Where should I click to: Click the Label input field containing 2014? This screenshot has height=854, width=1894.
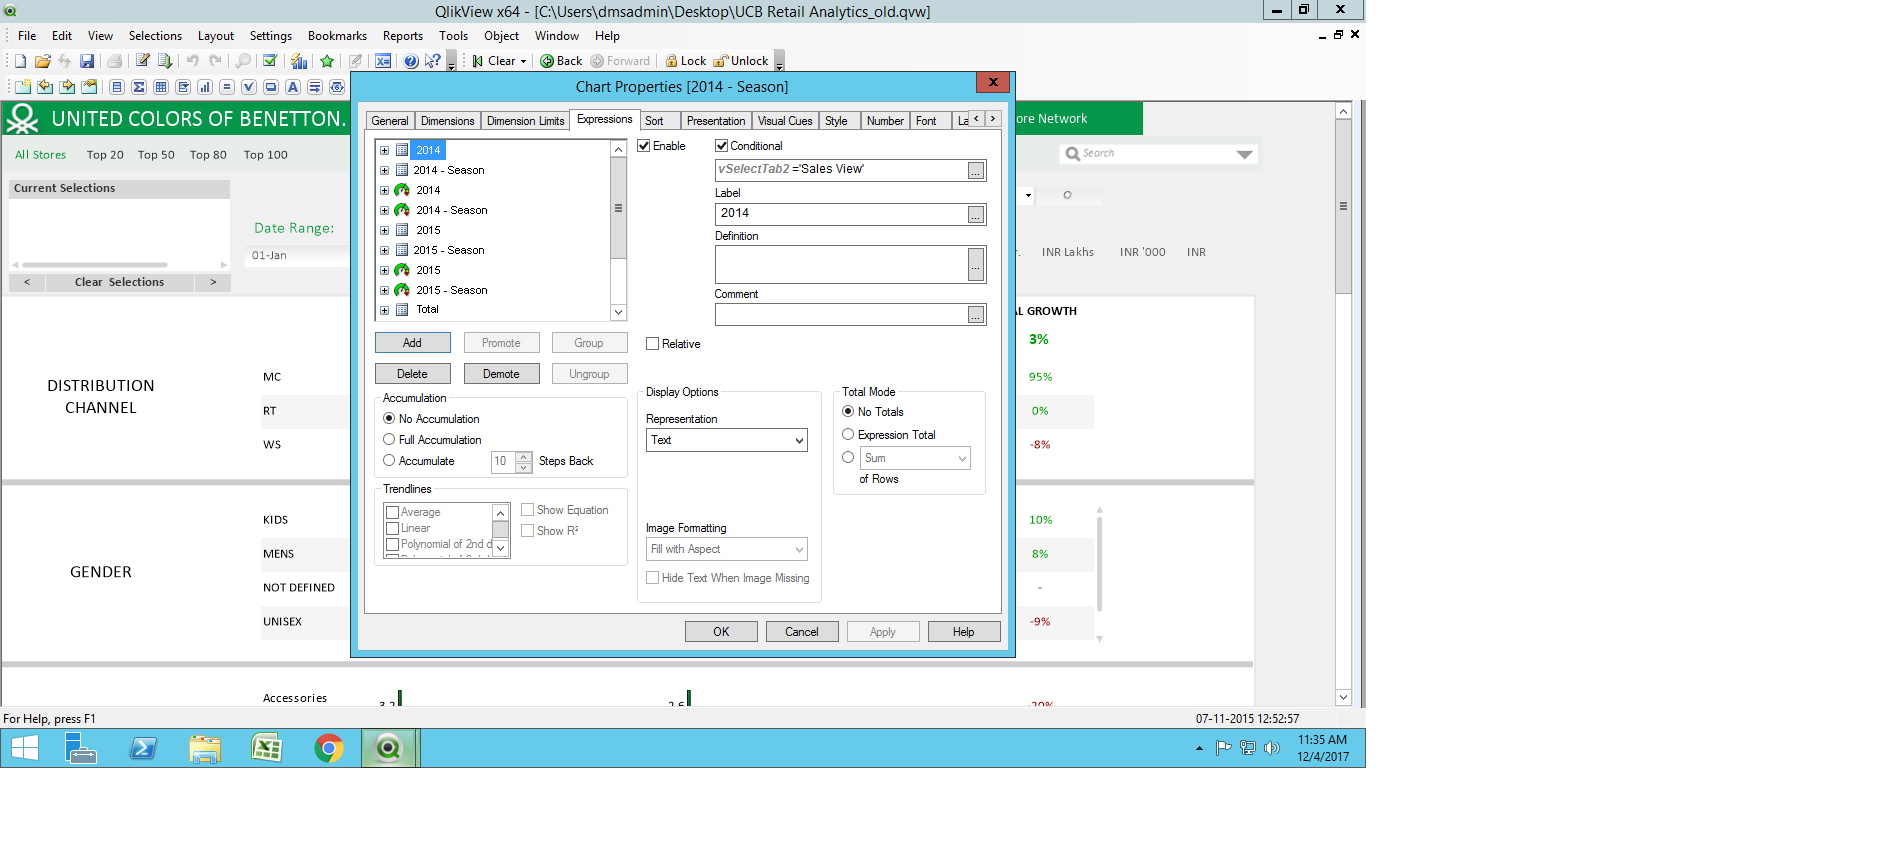click(x=841, y=214)
